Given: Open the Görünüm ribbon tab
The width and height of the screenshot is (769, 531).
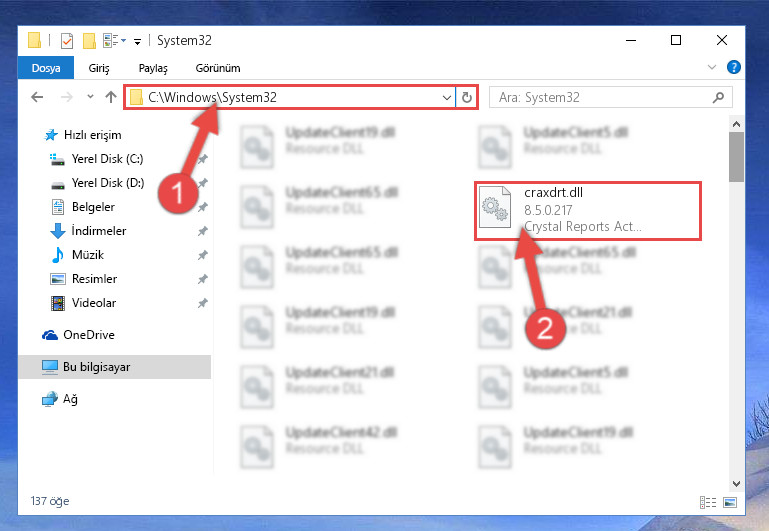Looking at the screenshot, I should point(218,68).
